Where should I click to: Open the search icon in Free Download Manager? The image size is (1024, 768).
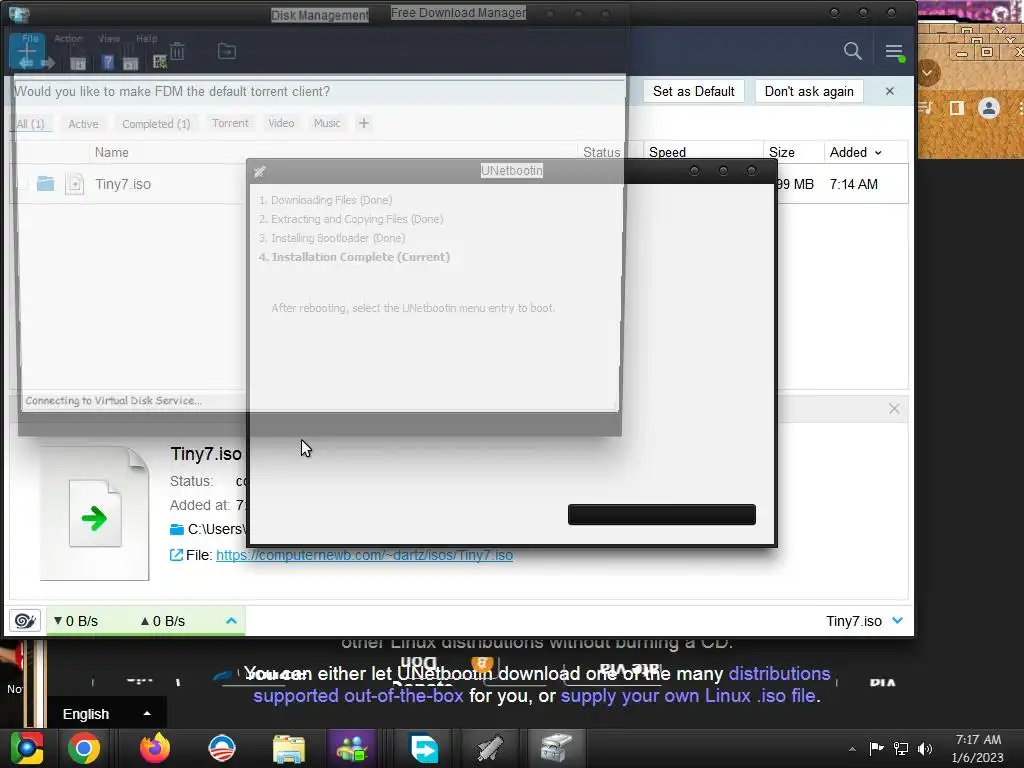point(852,51)
